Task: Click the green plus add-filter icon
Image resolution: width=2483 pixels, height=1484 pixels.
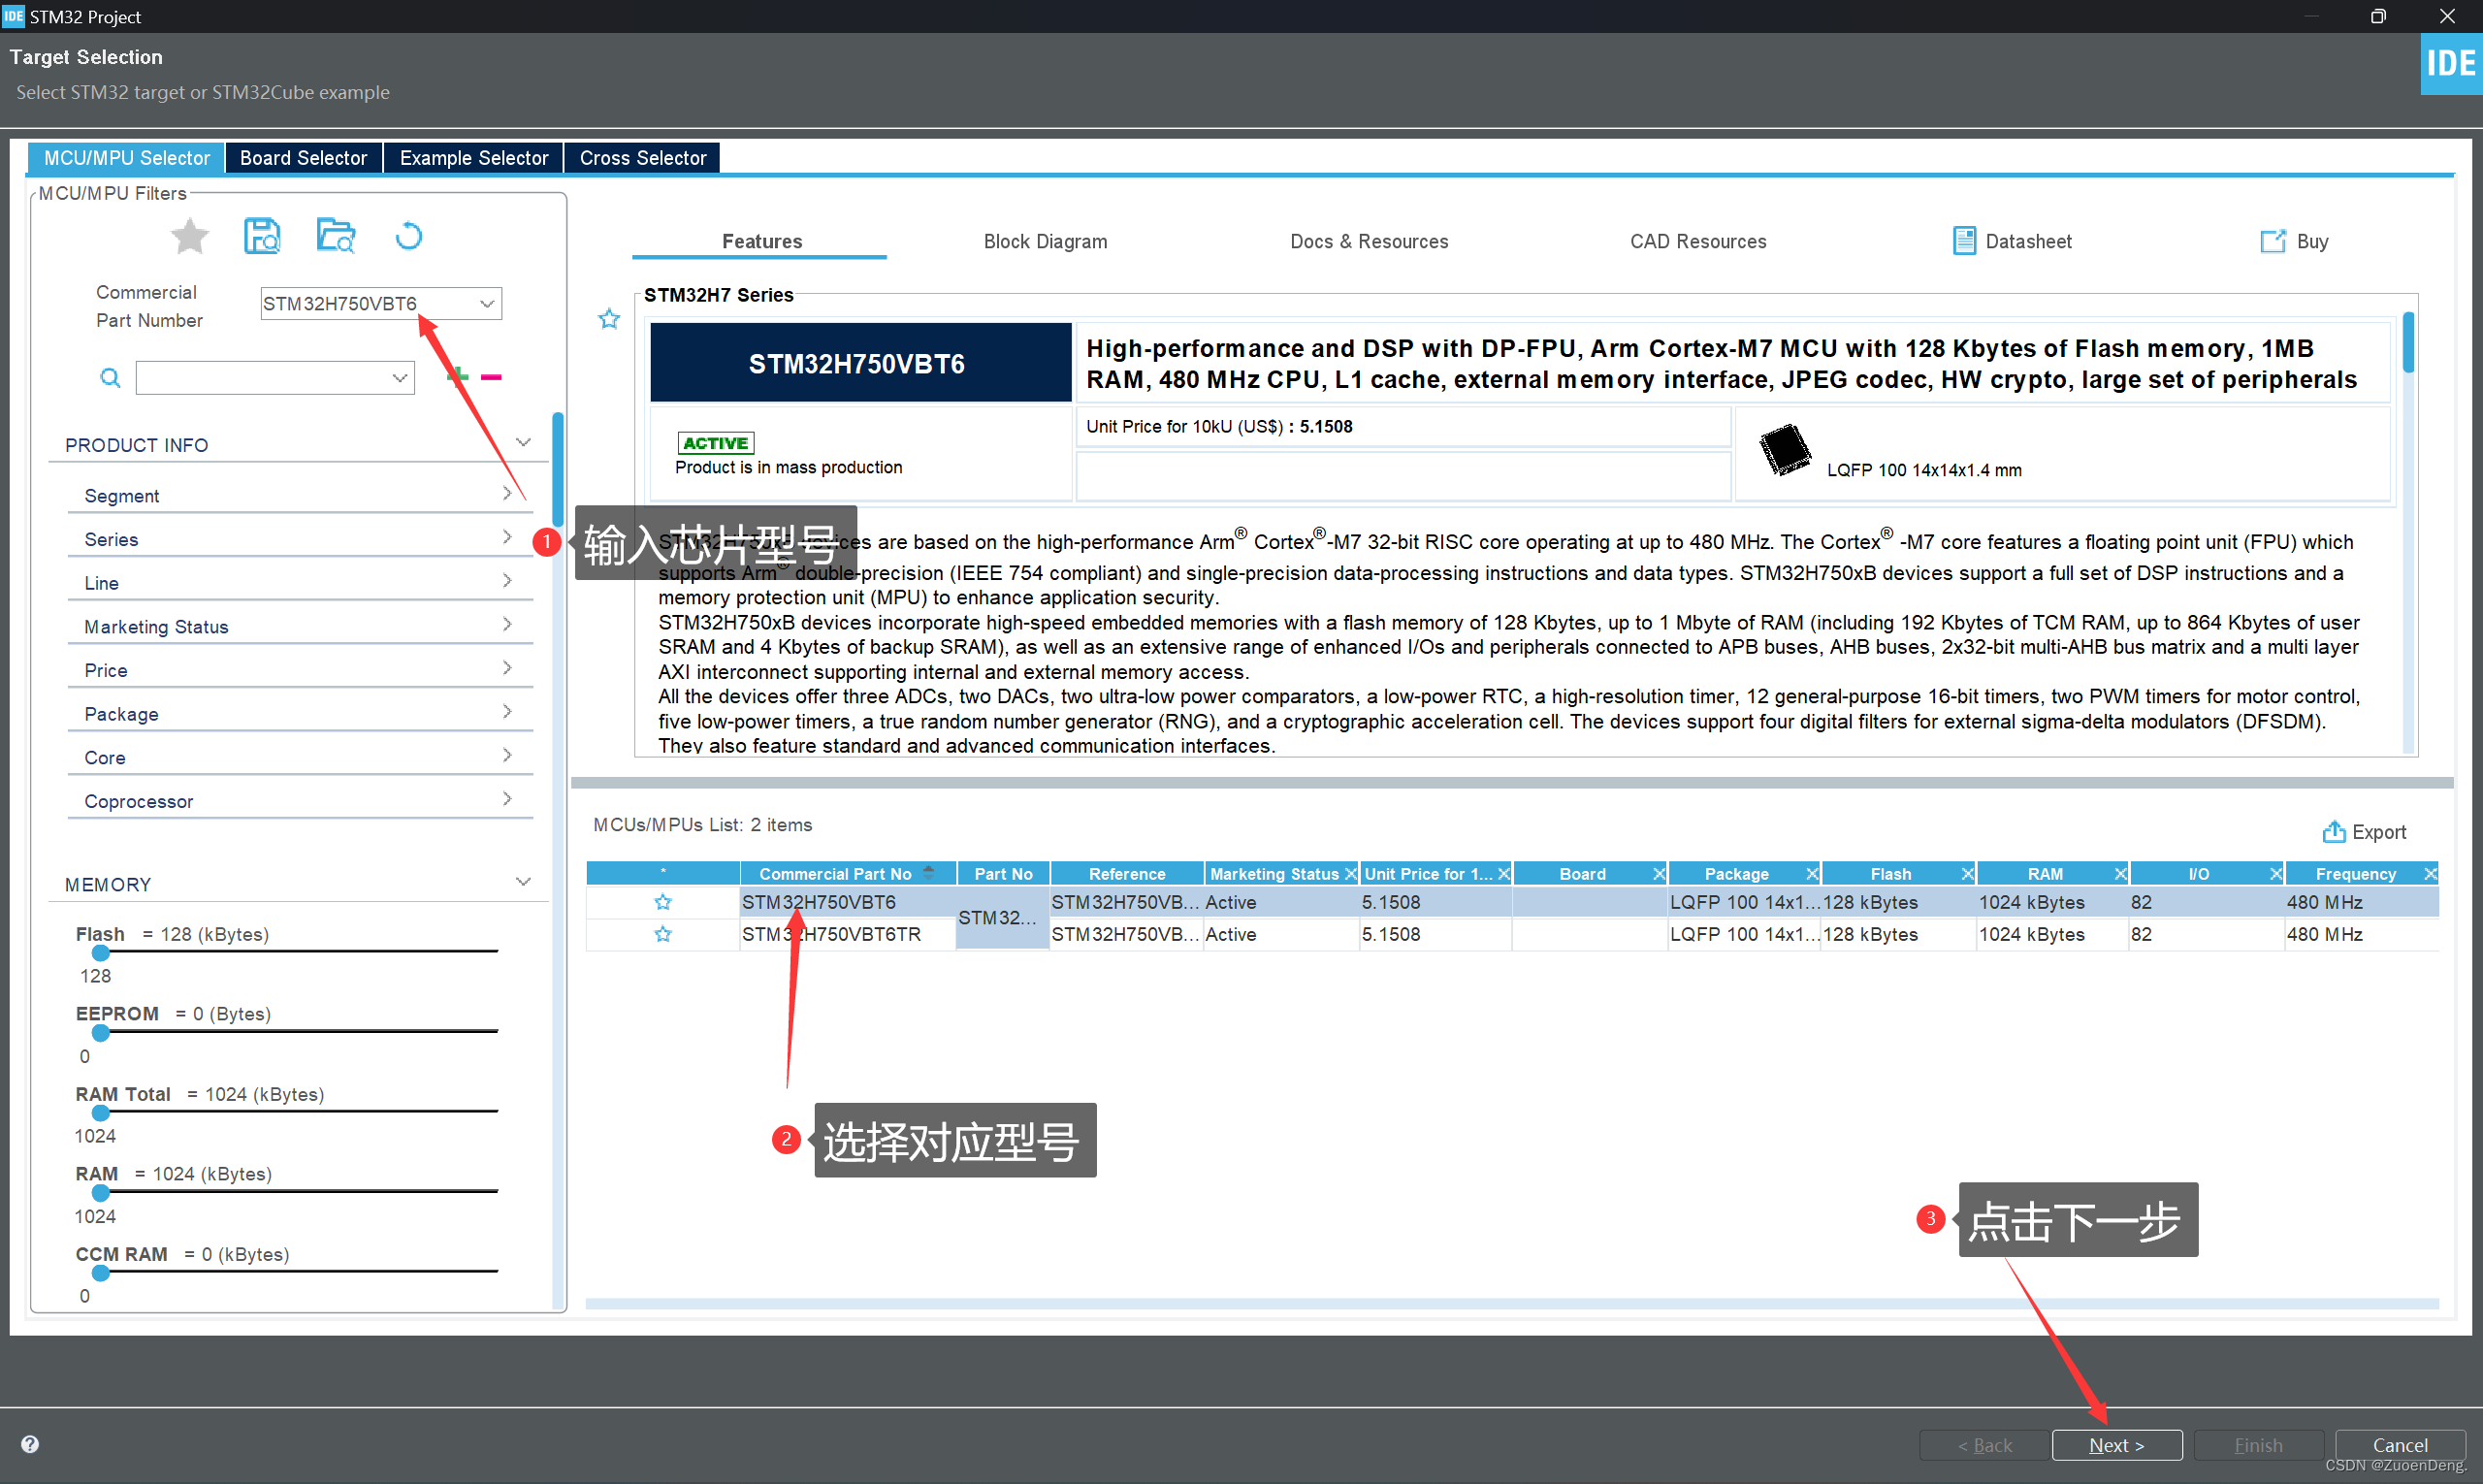Action: click(457, 376)
